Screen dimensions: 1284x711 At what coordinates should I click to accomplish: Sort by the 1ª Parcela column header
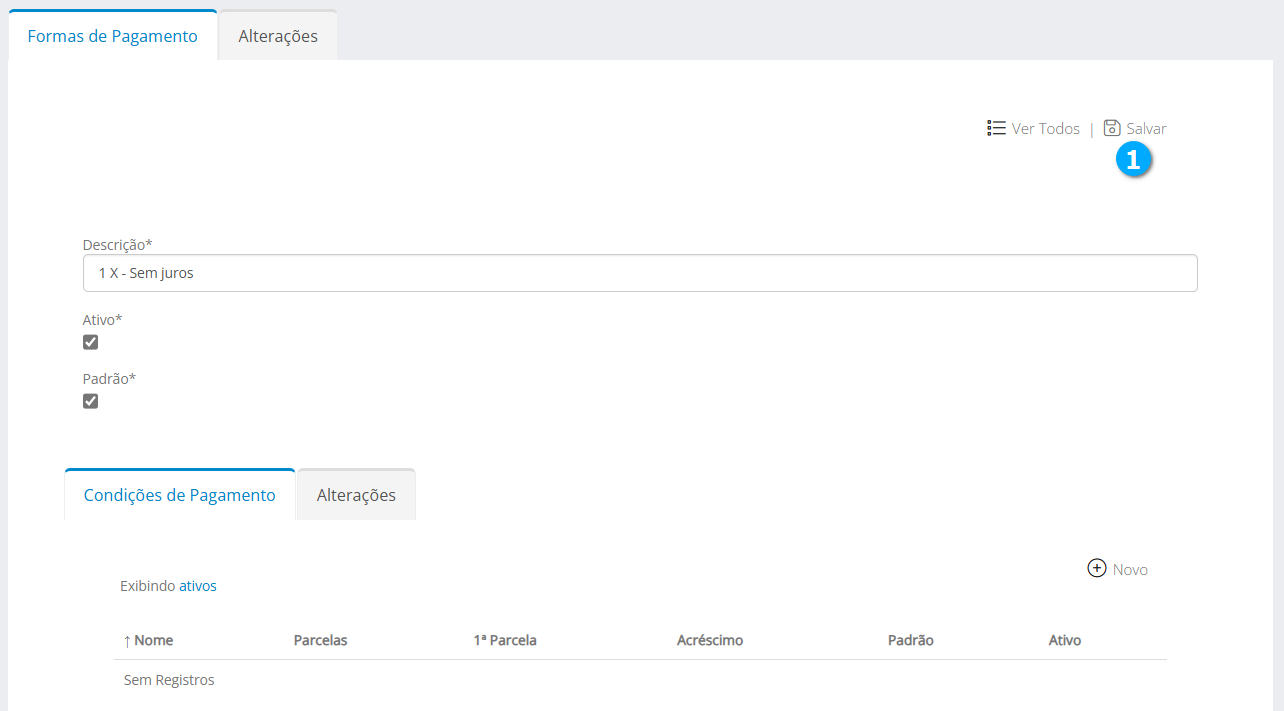pos(505,640)
